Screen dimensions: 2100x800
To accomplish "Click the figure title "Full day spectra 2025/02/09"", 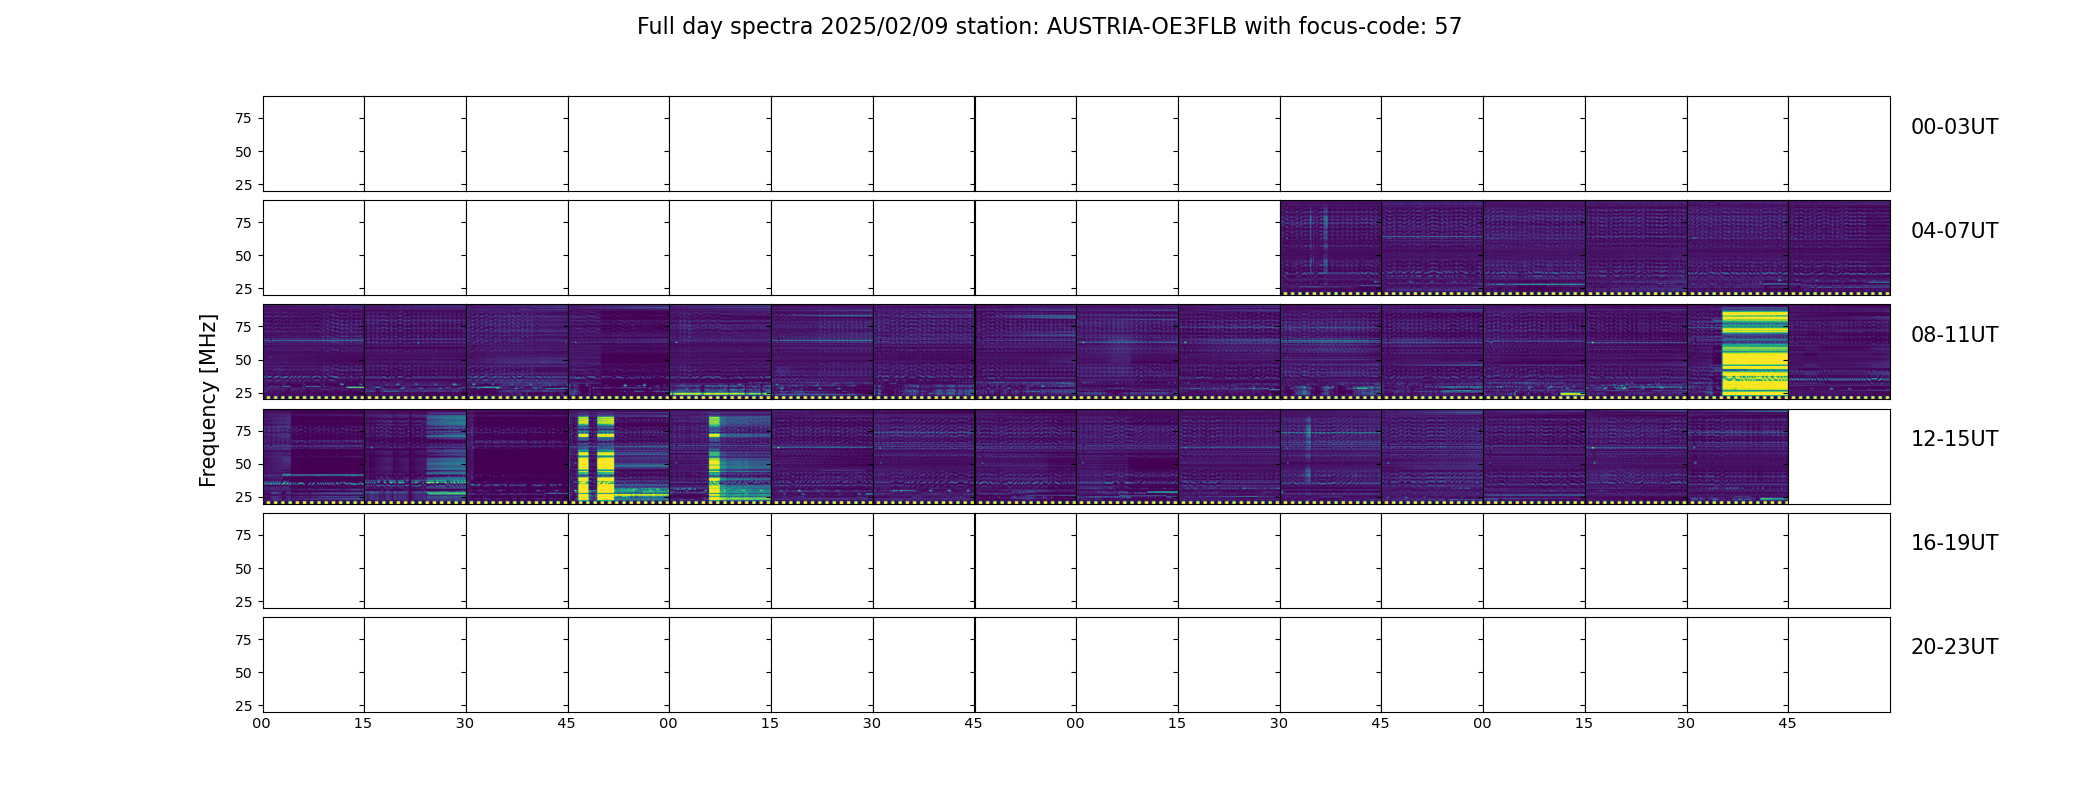I will 1049,27.
